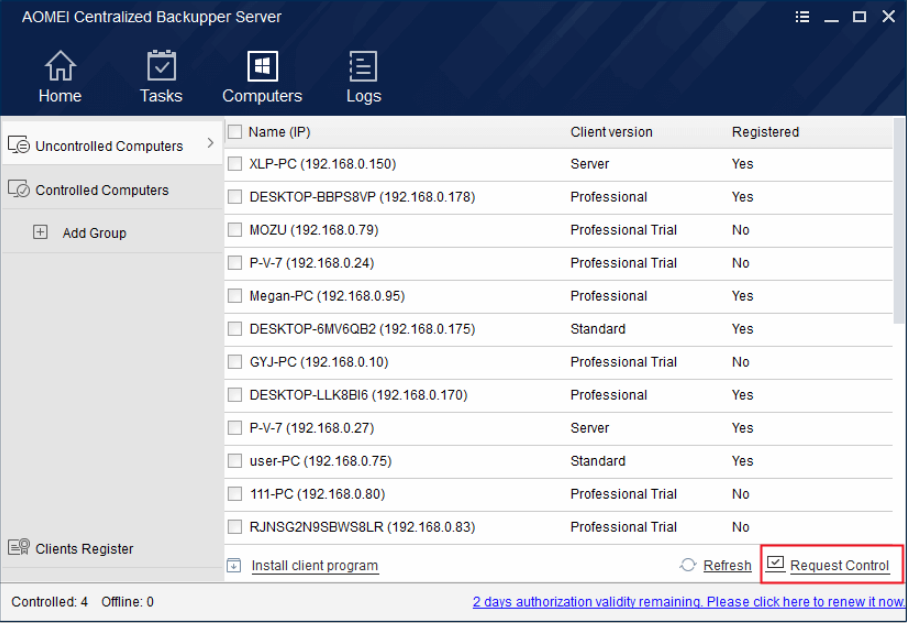Expand the Uncontrolled Computers chevron
The height and width of the screenshot is (623, 907).
coord(211,143)
